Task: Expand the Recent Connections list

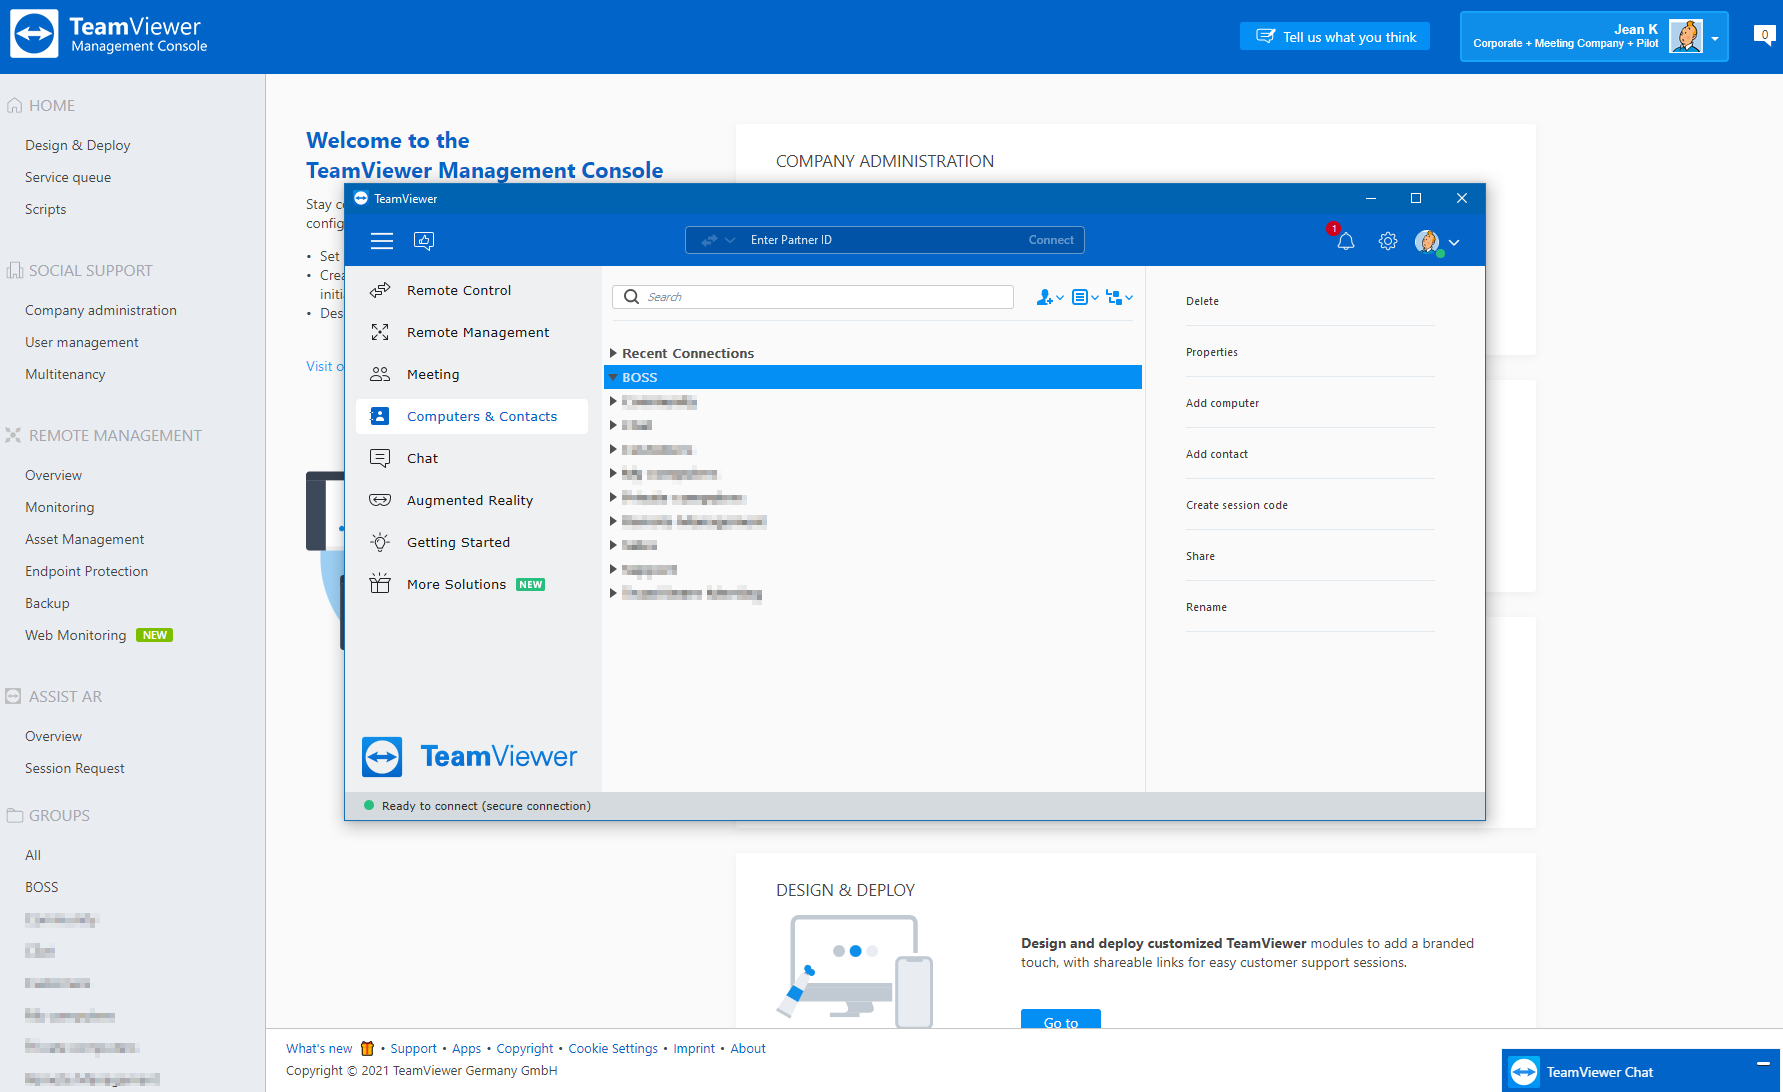Action: coord(614,353)
